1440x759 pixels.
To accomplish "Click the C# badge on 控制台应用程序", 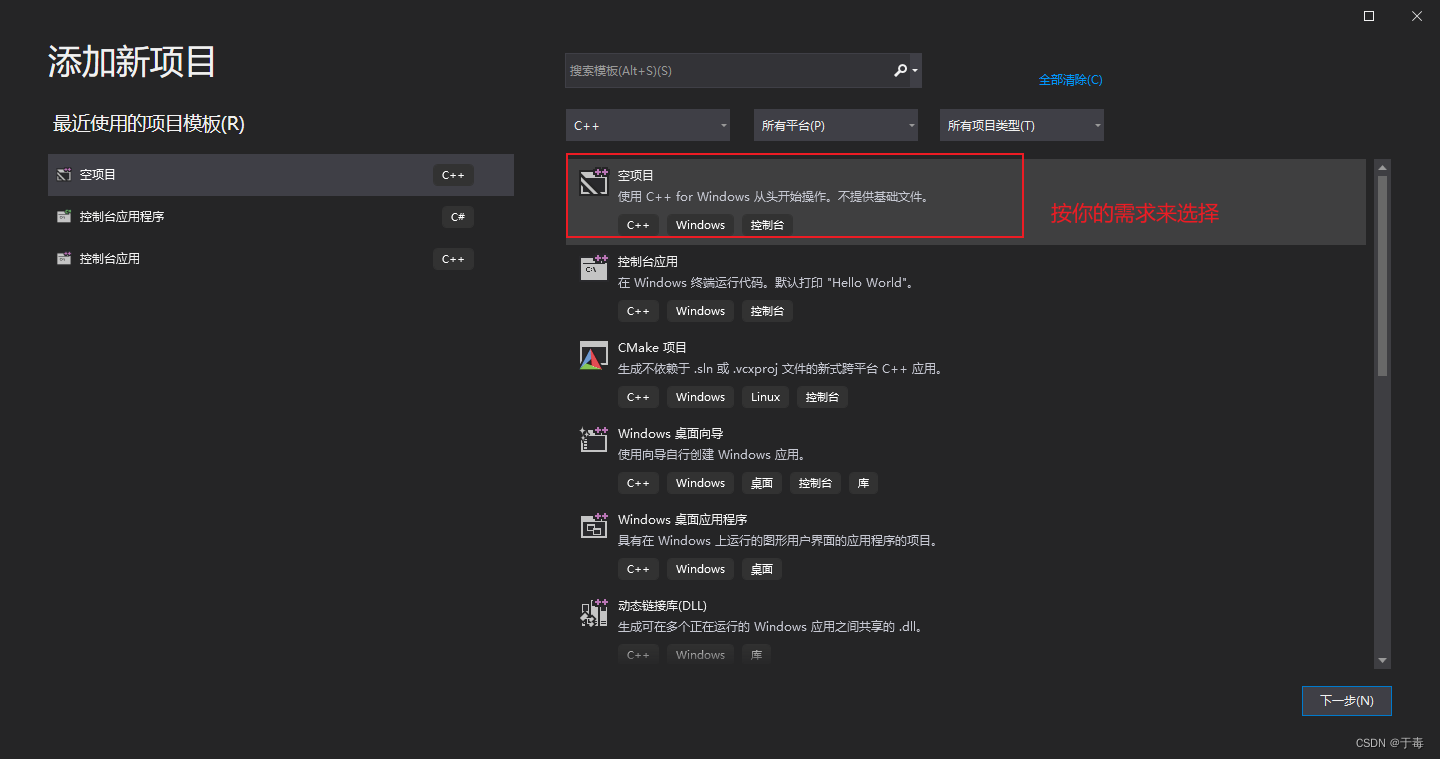I will (x=458, y=216).
